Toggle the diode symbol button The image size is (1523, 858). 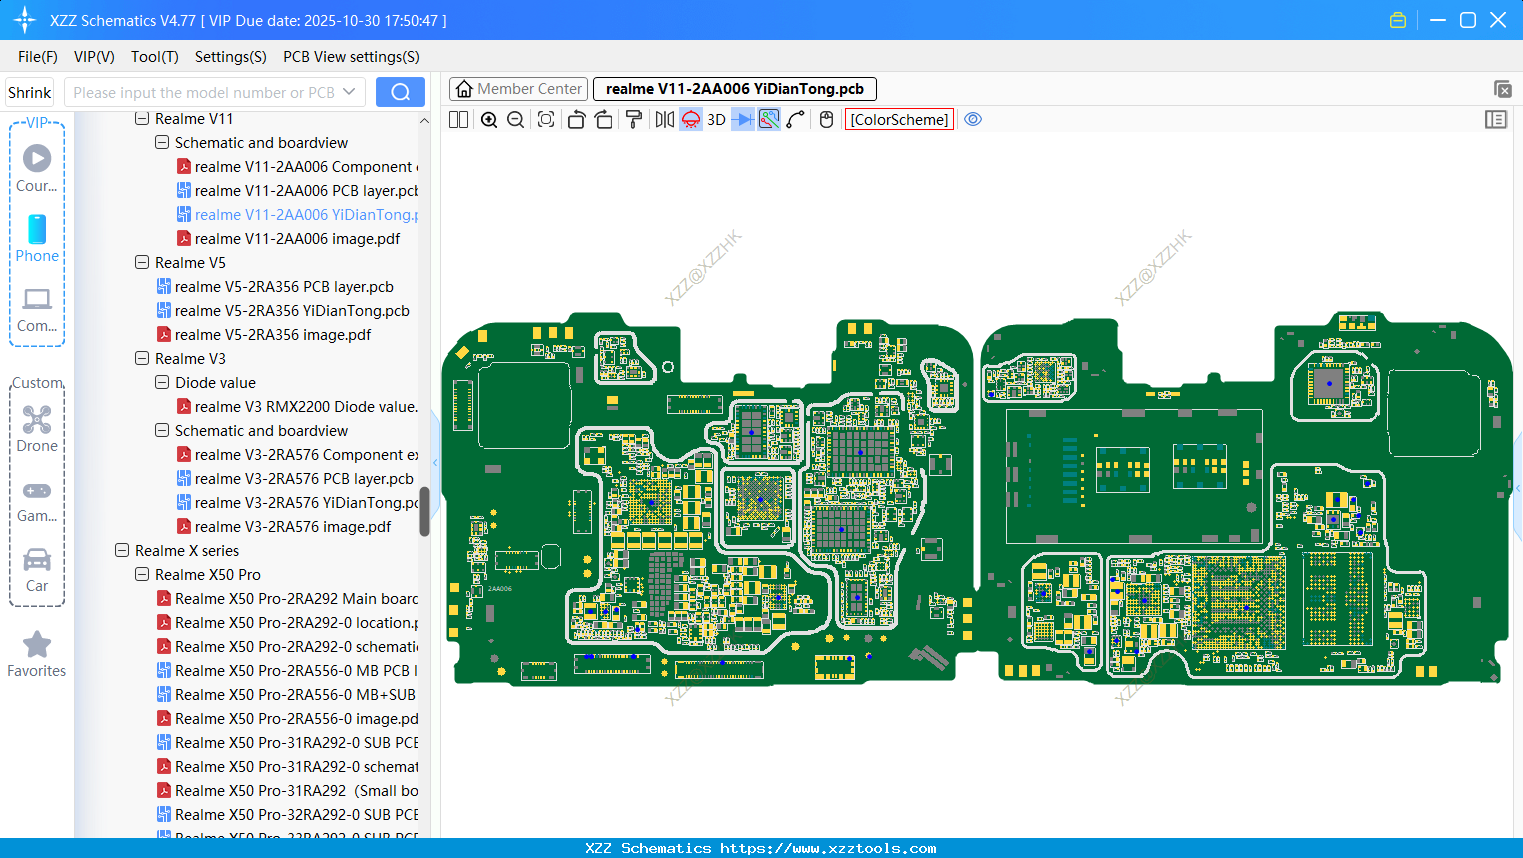pyautogui.click(x=742, y=120)
